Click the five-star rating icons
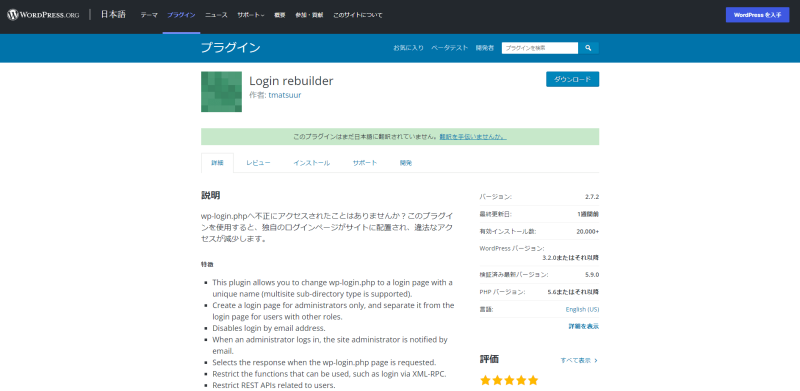 pyautogui.click(x=509, y=380)
